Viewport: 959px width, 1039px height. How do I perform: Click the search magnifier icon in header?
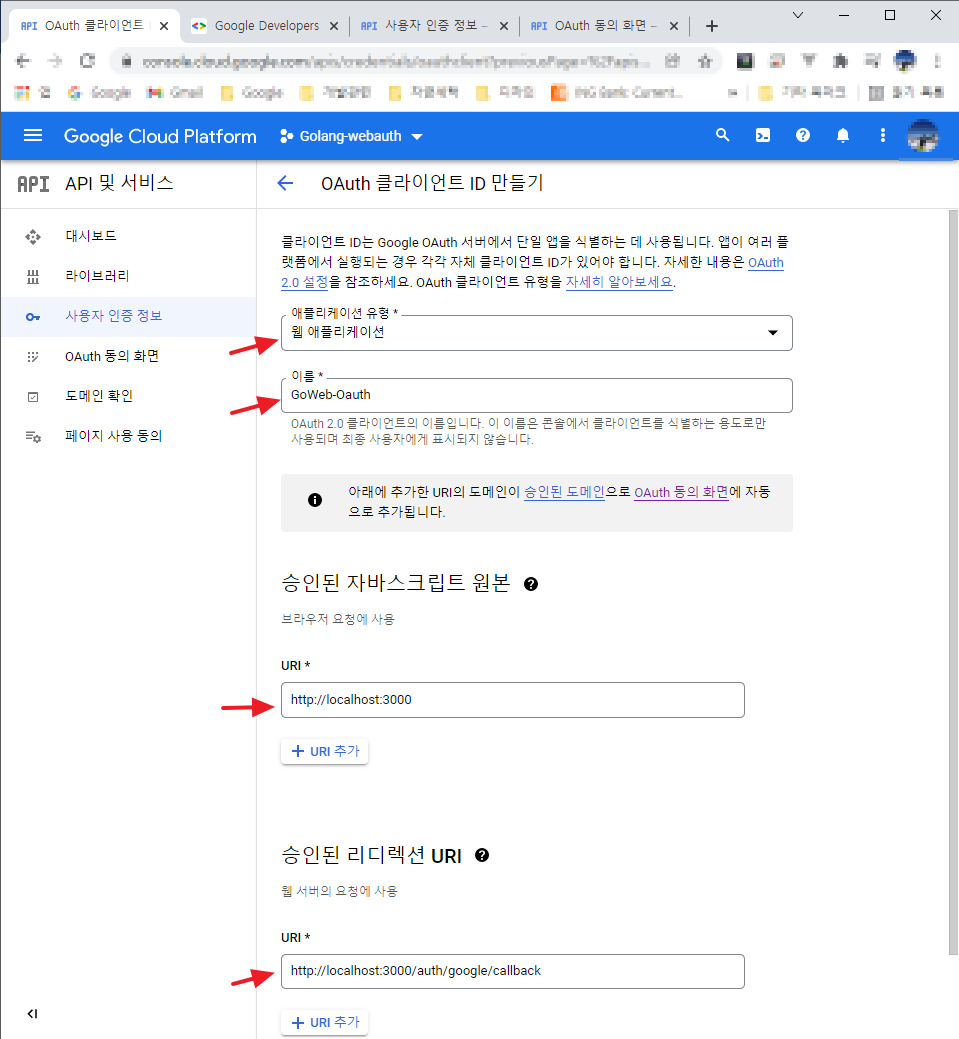(722, 135)
